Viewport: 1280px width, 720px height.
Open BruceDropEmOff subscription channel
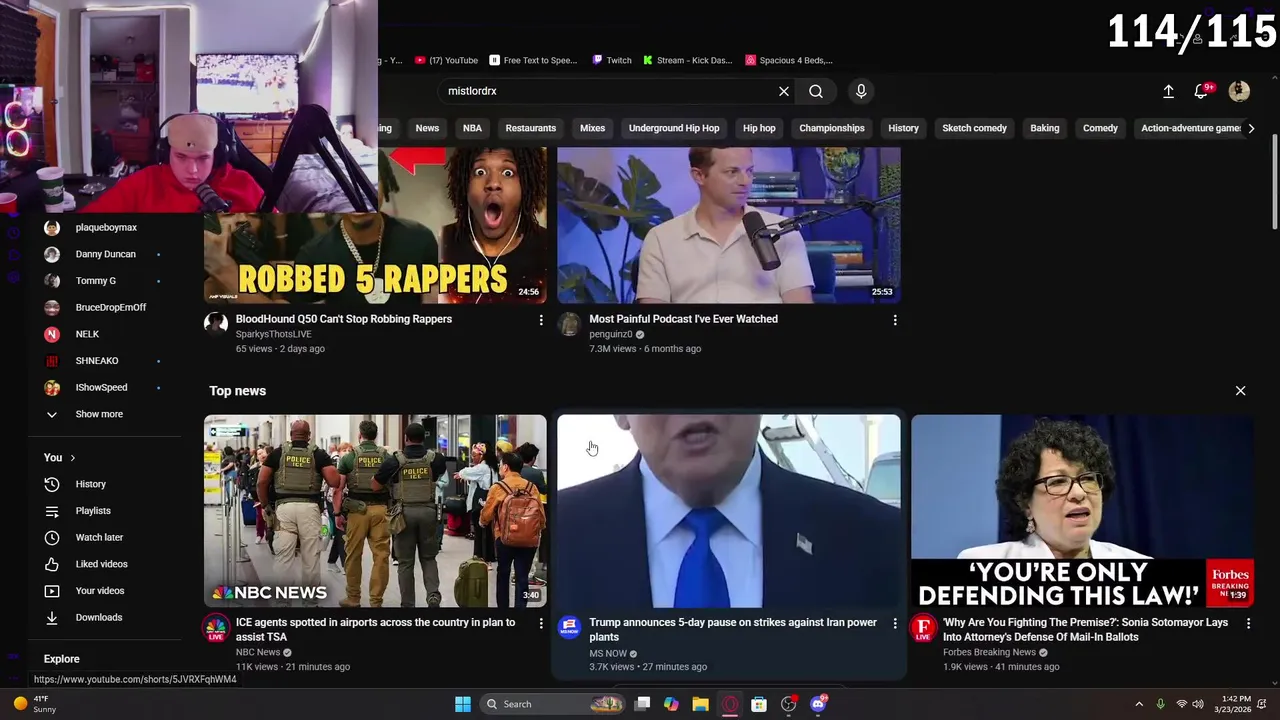[x=110, y=308]
